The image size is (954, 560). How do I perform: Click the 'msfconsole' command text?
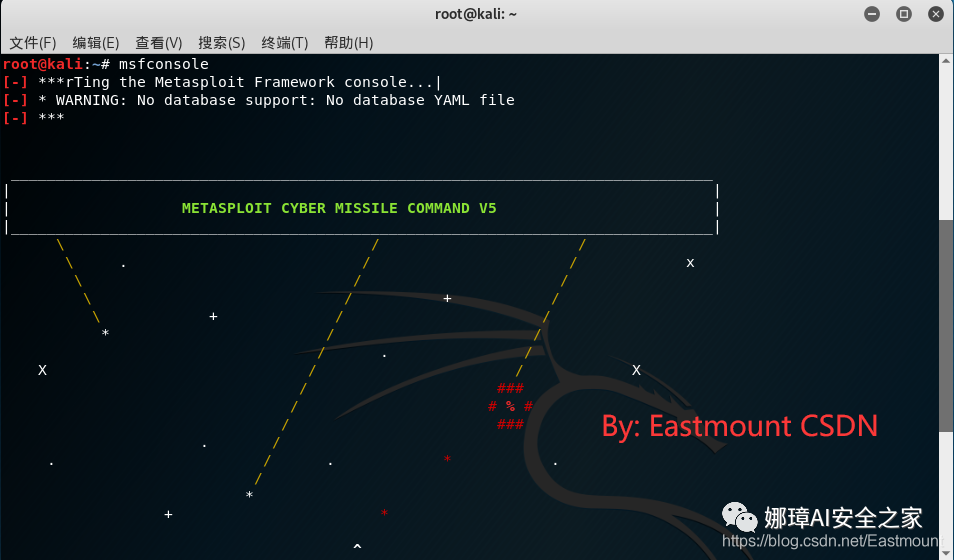click(164, 64)
